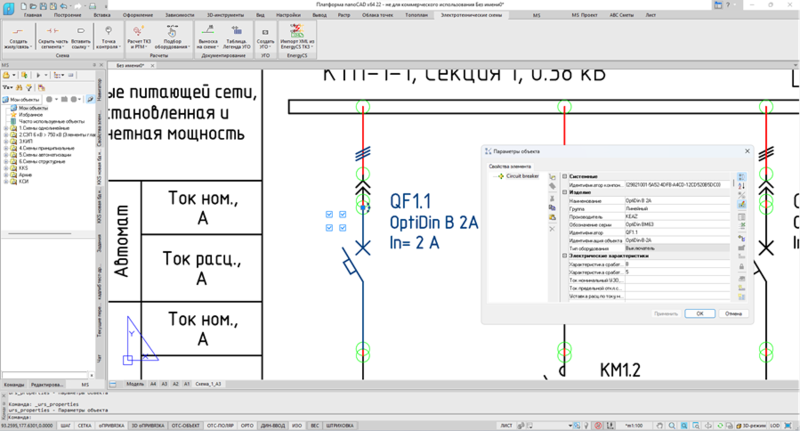Insert a Выноска на схеме callout
The width and height of the screenshot is (800, 431).
point(207,37)
